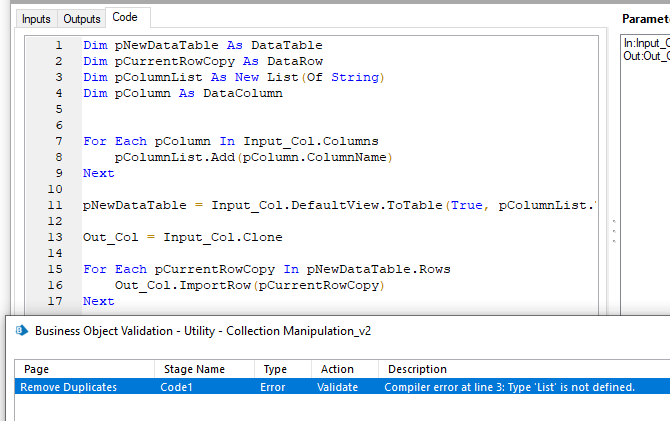
Task: Place cursor on code line 3 List declaration
Action: pos(234,77)
